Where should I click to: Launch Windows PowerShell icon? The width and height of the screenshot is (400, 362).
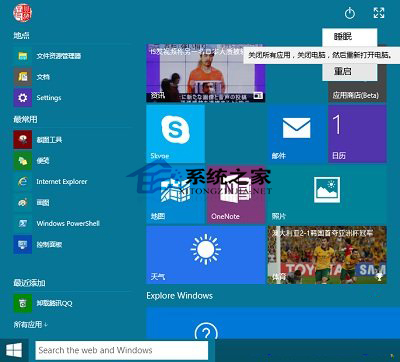23,223
